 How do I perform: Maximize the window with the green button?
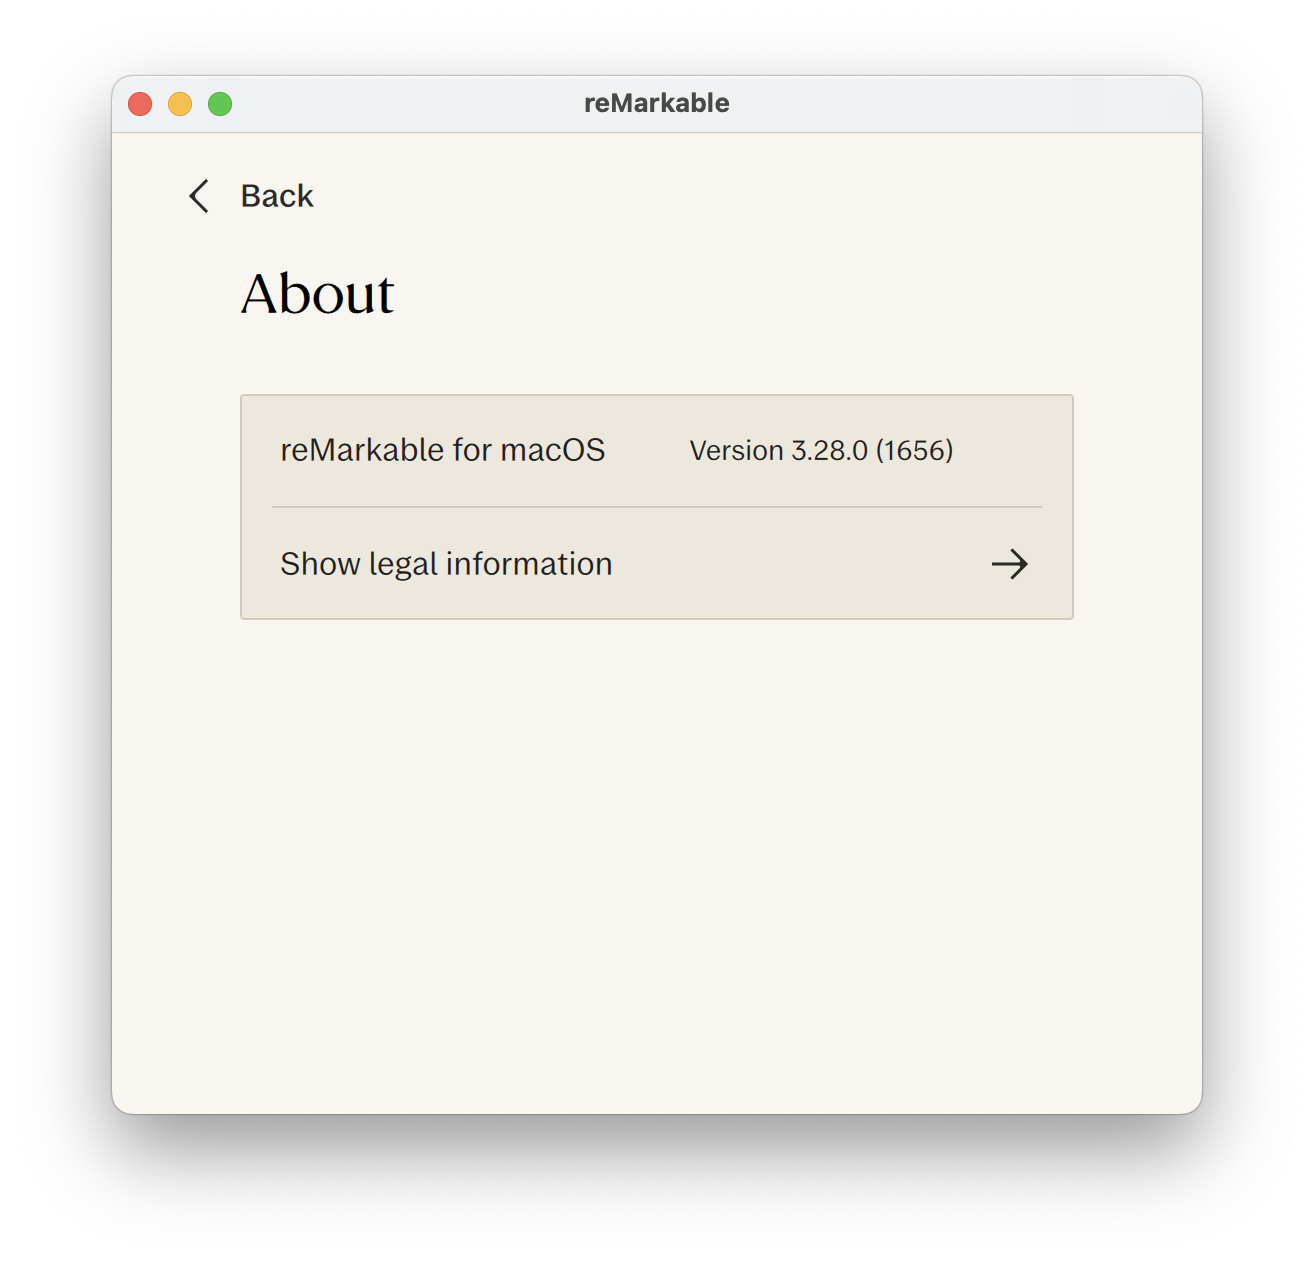220,104
